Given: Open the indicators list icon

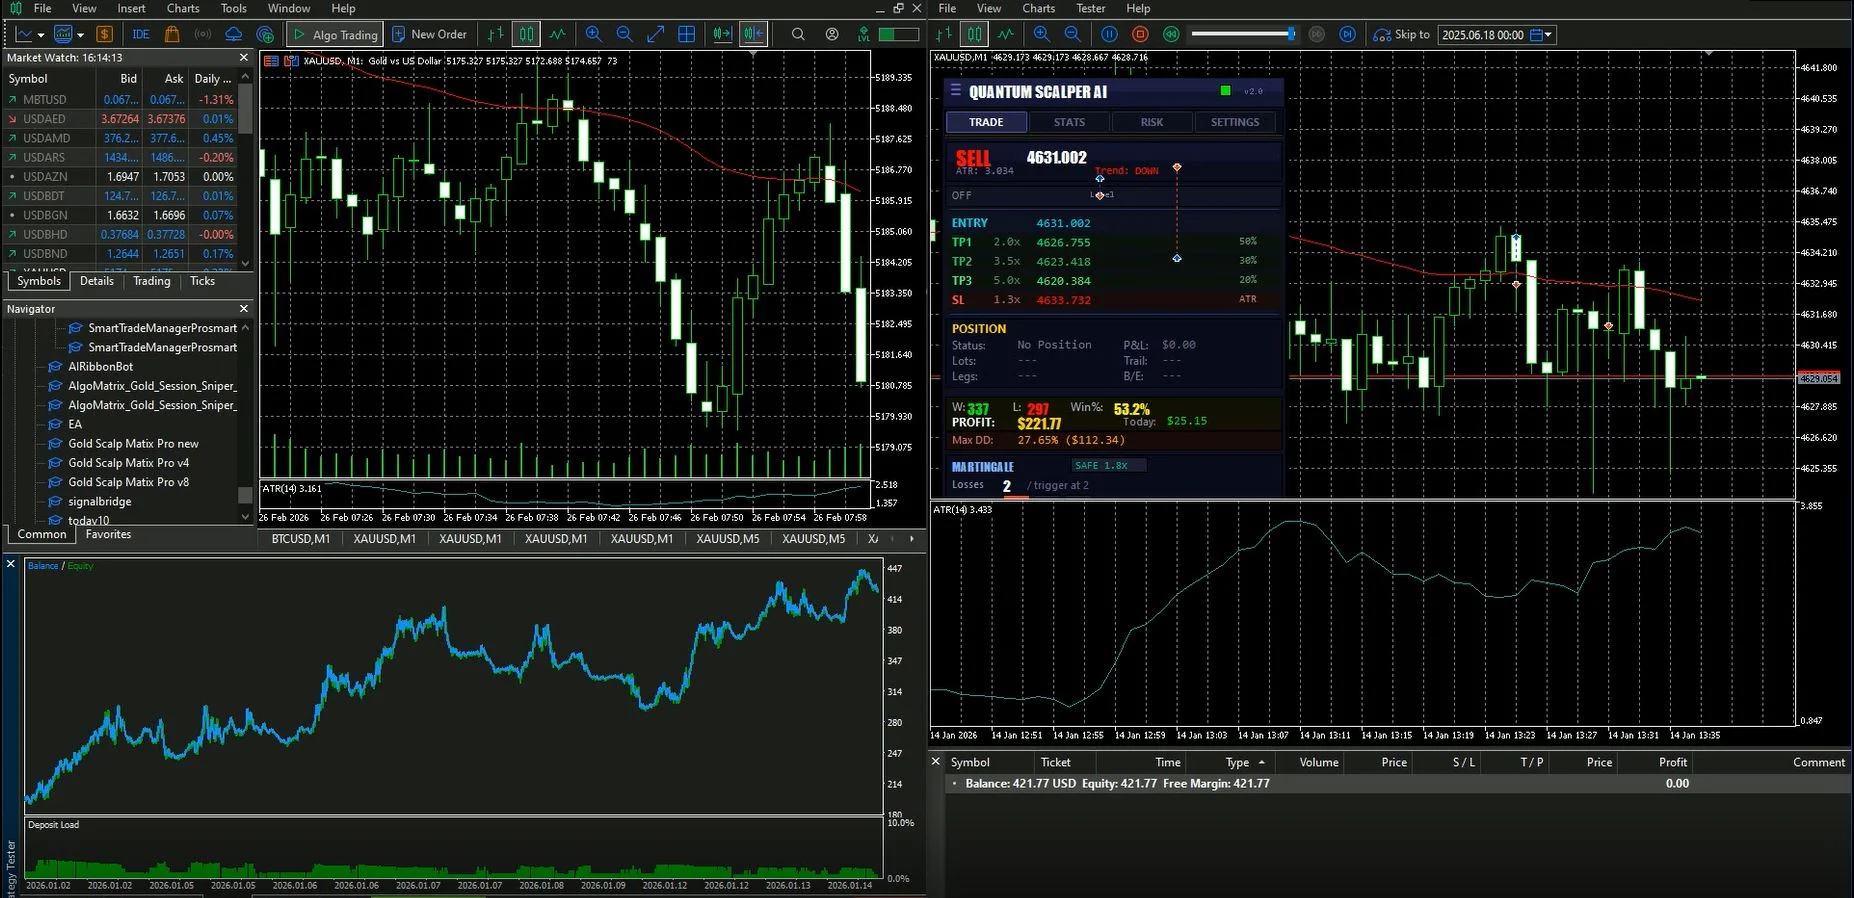Looking at the screenshot, I should tap(63, 34).
